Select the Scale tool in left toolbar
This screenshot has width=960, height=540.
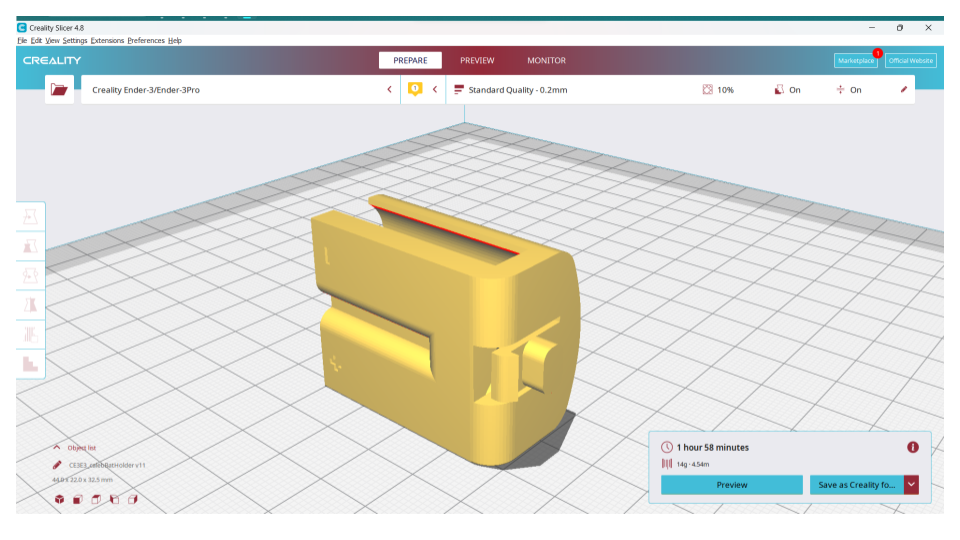click(30, 246)
